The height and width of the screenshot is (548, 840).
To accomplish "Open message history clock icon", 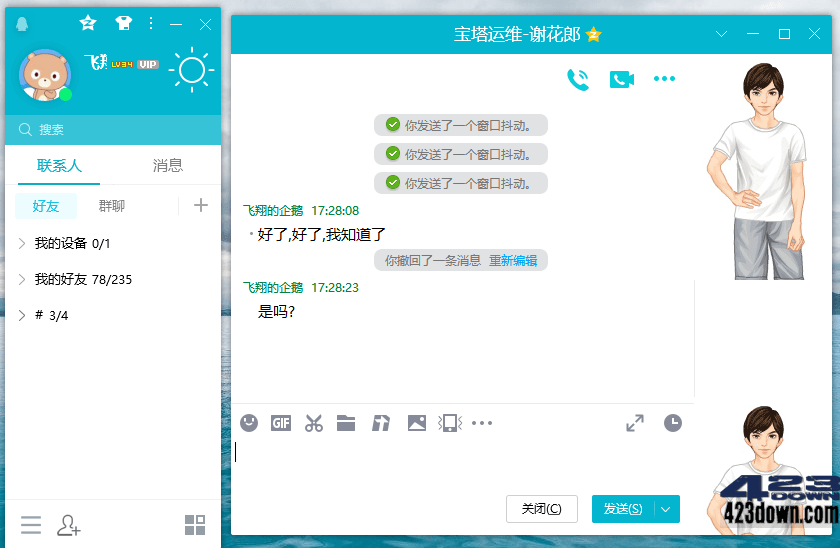I will tap(673, 423).
